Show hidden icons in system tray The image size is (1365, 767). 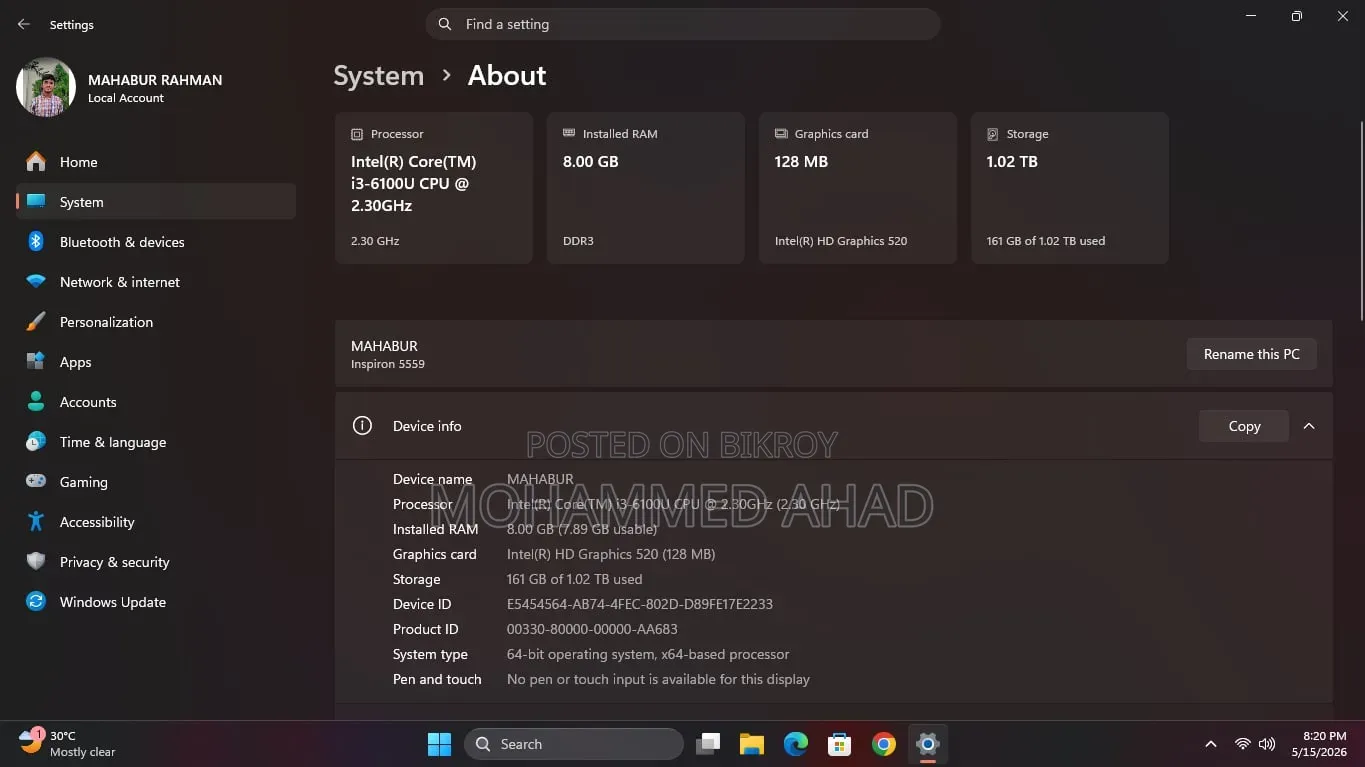coord(1211,744)
